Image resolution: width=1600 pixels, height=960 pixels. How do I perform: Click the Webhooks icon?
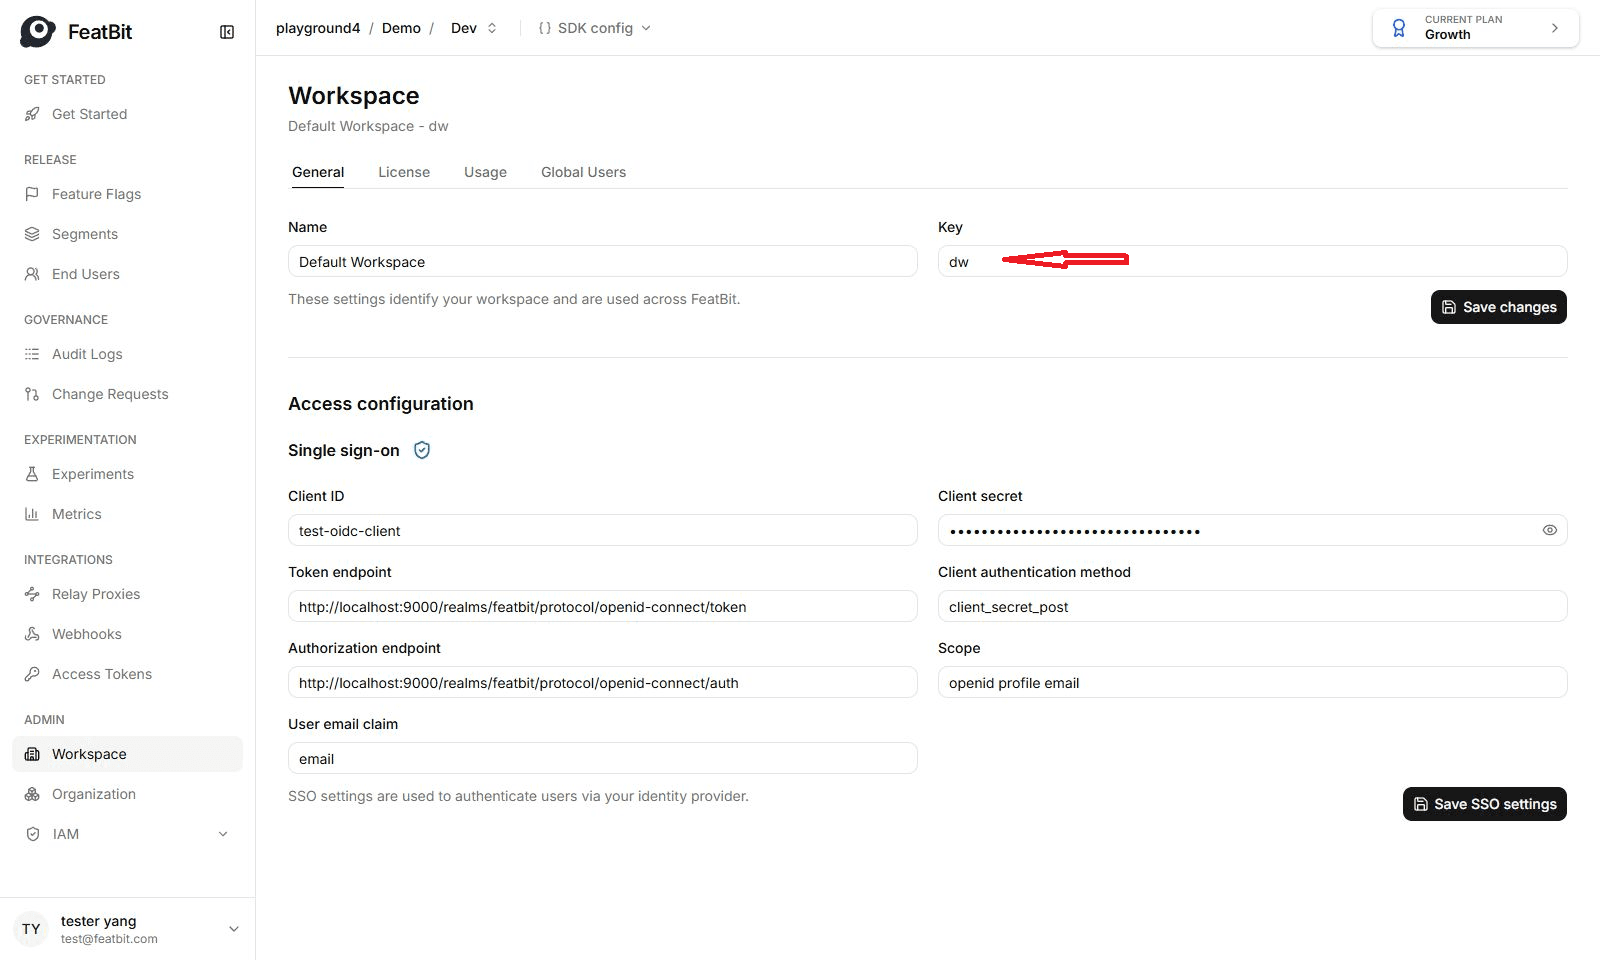point(32,634)
